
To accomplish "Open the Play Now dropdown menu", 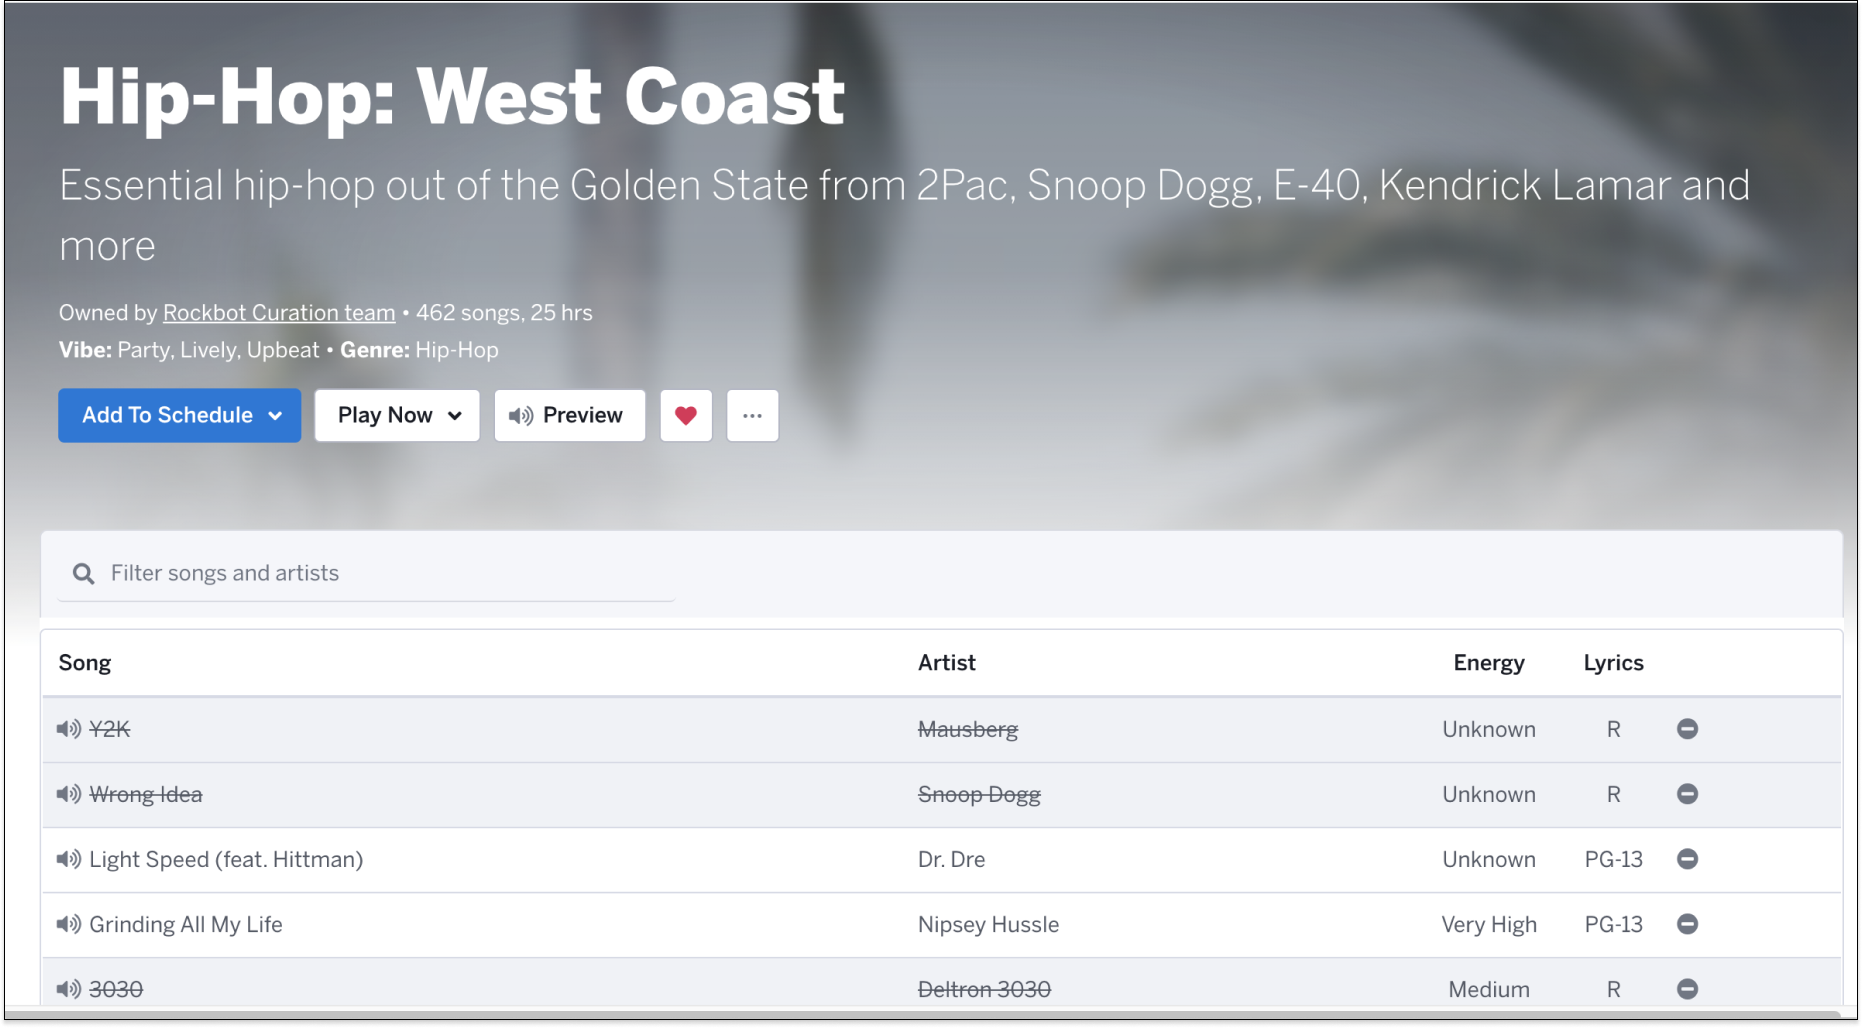I will (x=397, y=415).
